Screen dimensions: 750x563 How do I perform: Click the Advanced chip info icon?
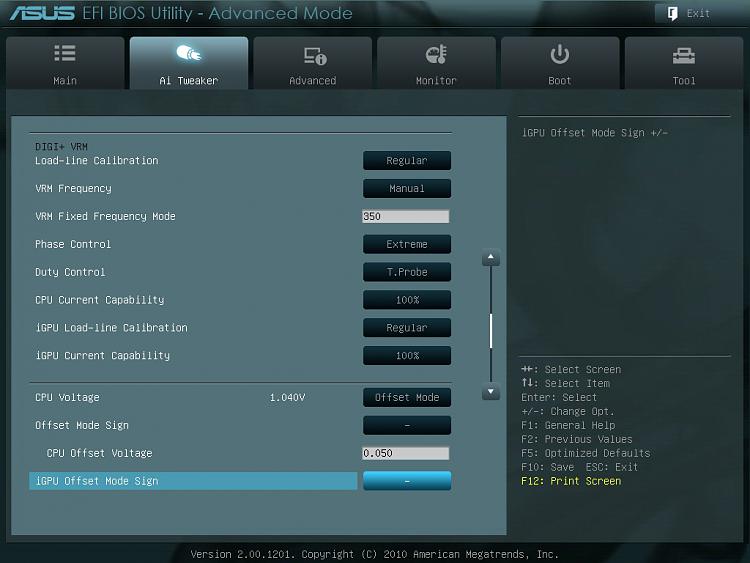click(x=315, y=55)
